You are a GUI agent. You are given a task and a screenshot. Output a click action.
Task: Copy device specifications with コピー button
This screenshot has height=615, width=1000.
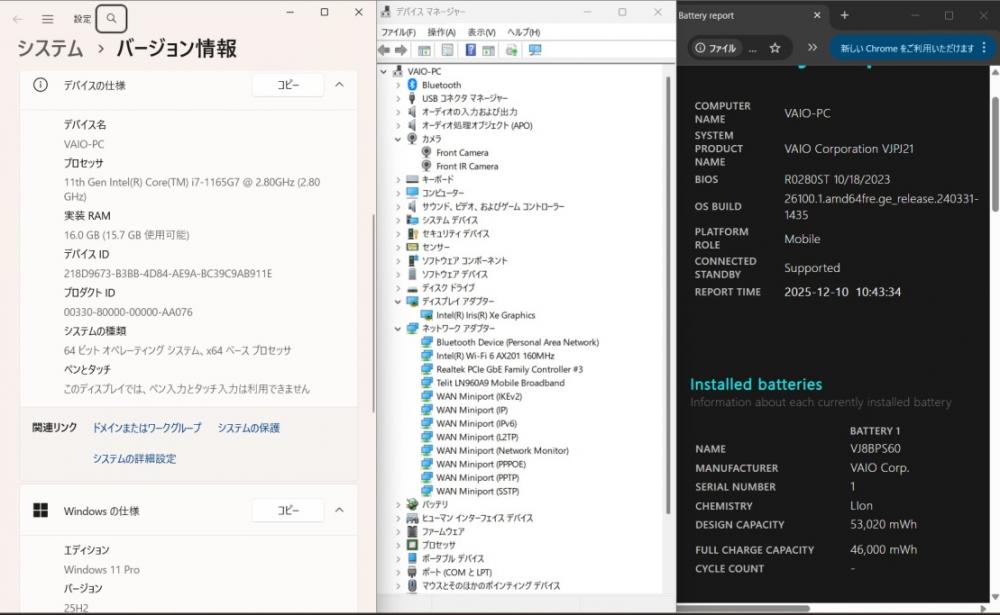[x=288, y=85]
